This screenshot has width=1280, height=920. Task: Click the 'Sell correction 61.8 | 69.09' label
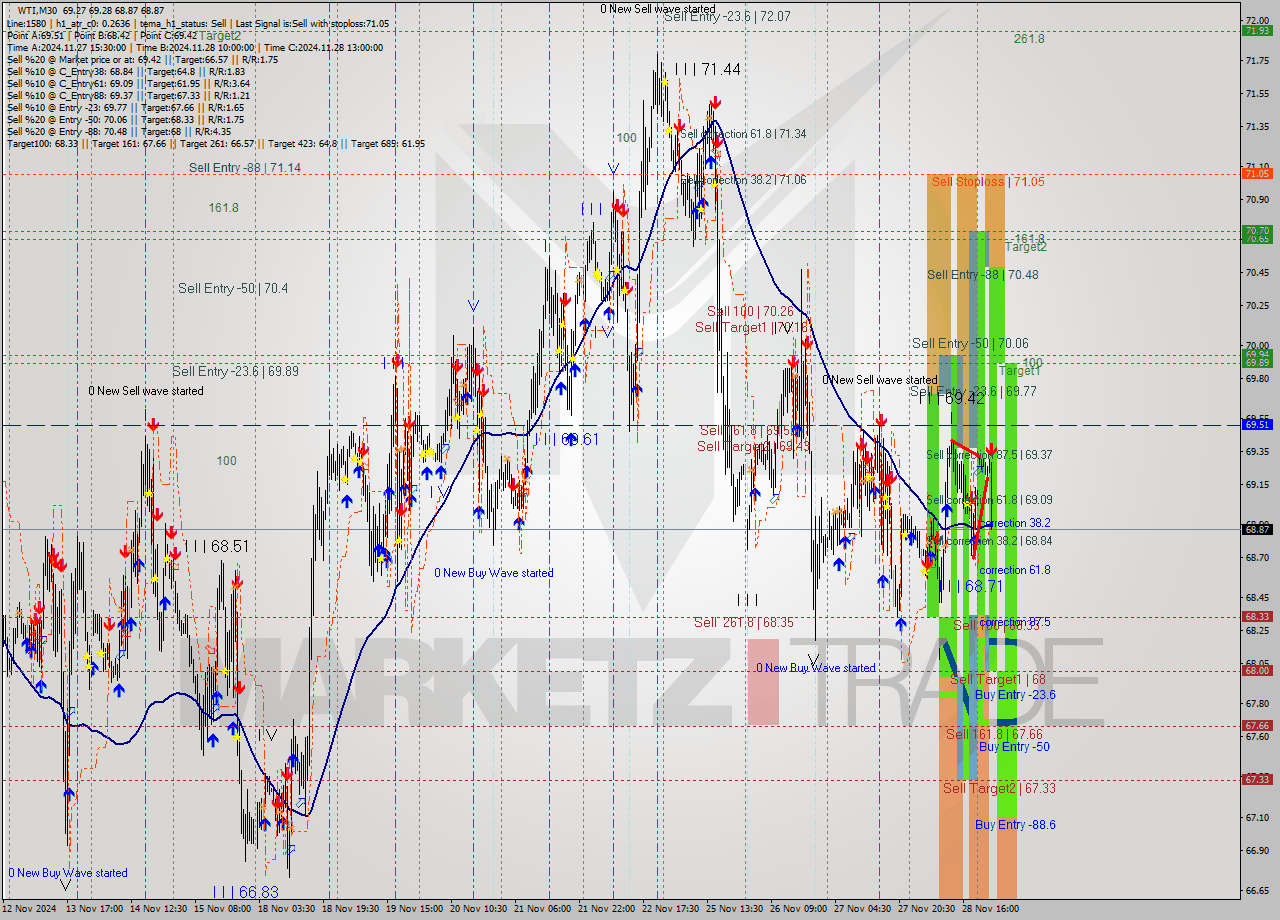click(989, 500)
